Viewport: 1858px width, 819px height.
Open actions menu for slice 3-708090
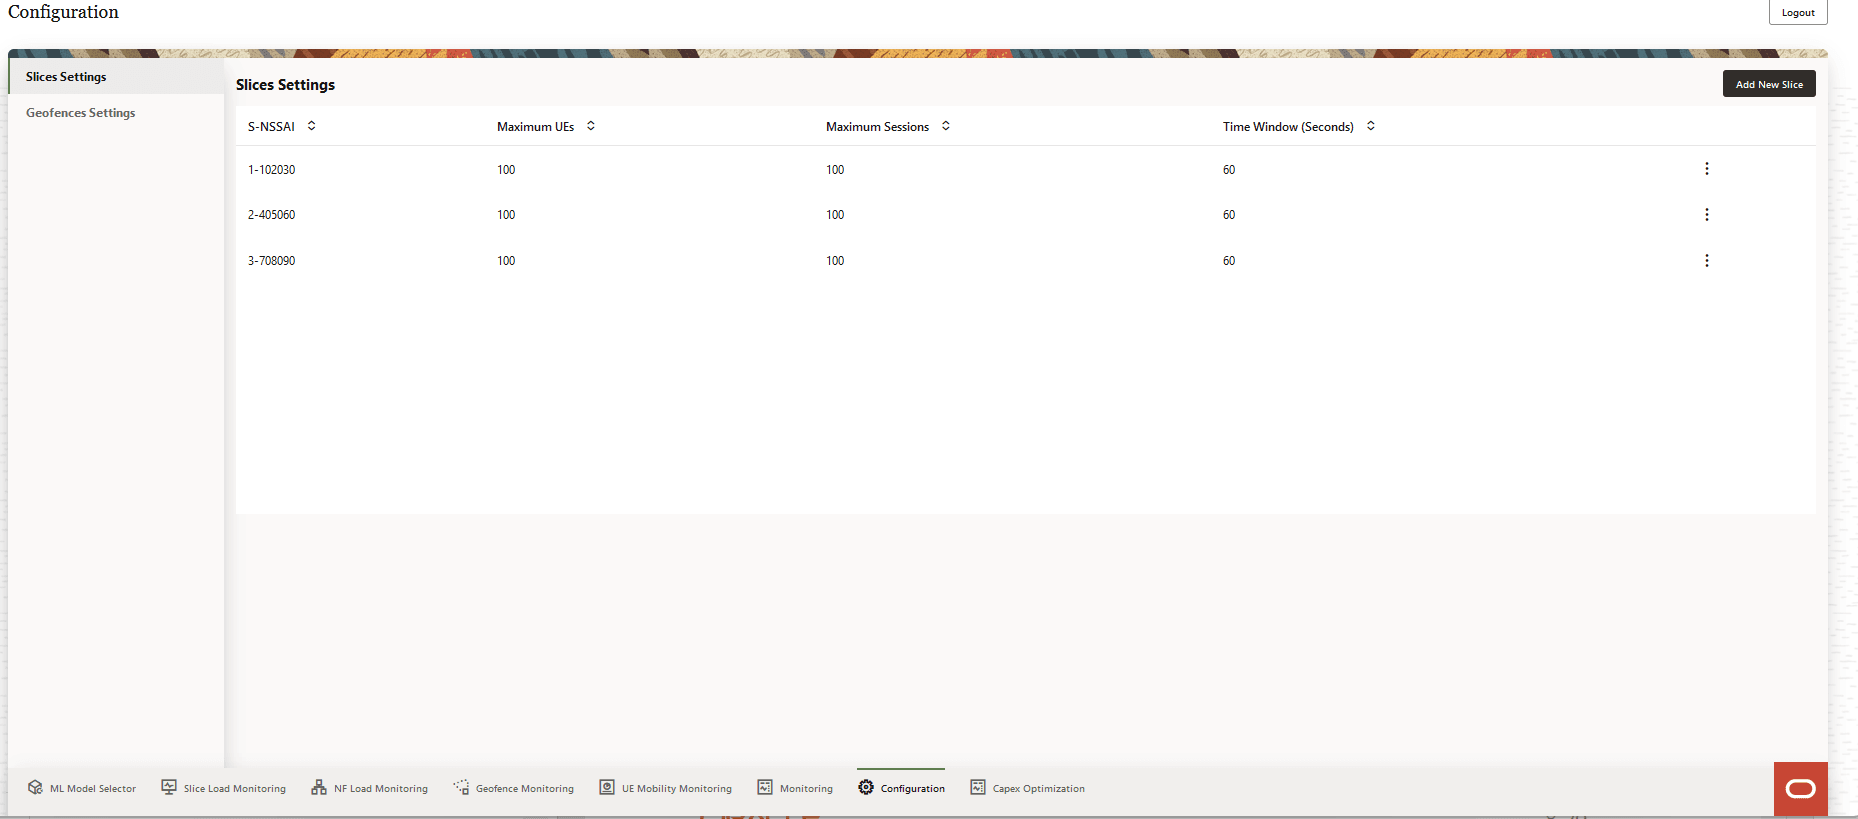(1707, 261)
